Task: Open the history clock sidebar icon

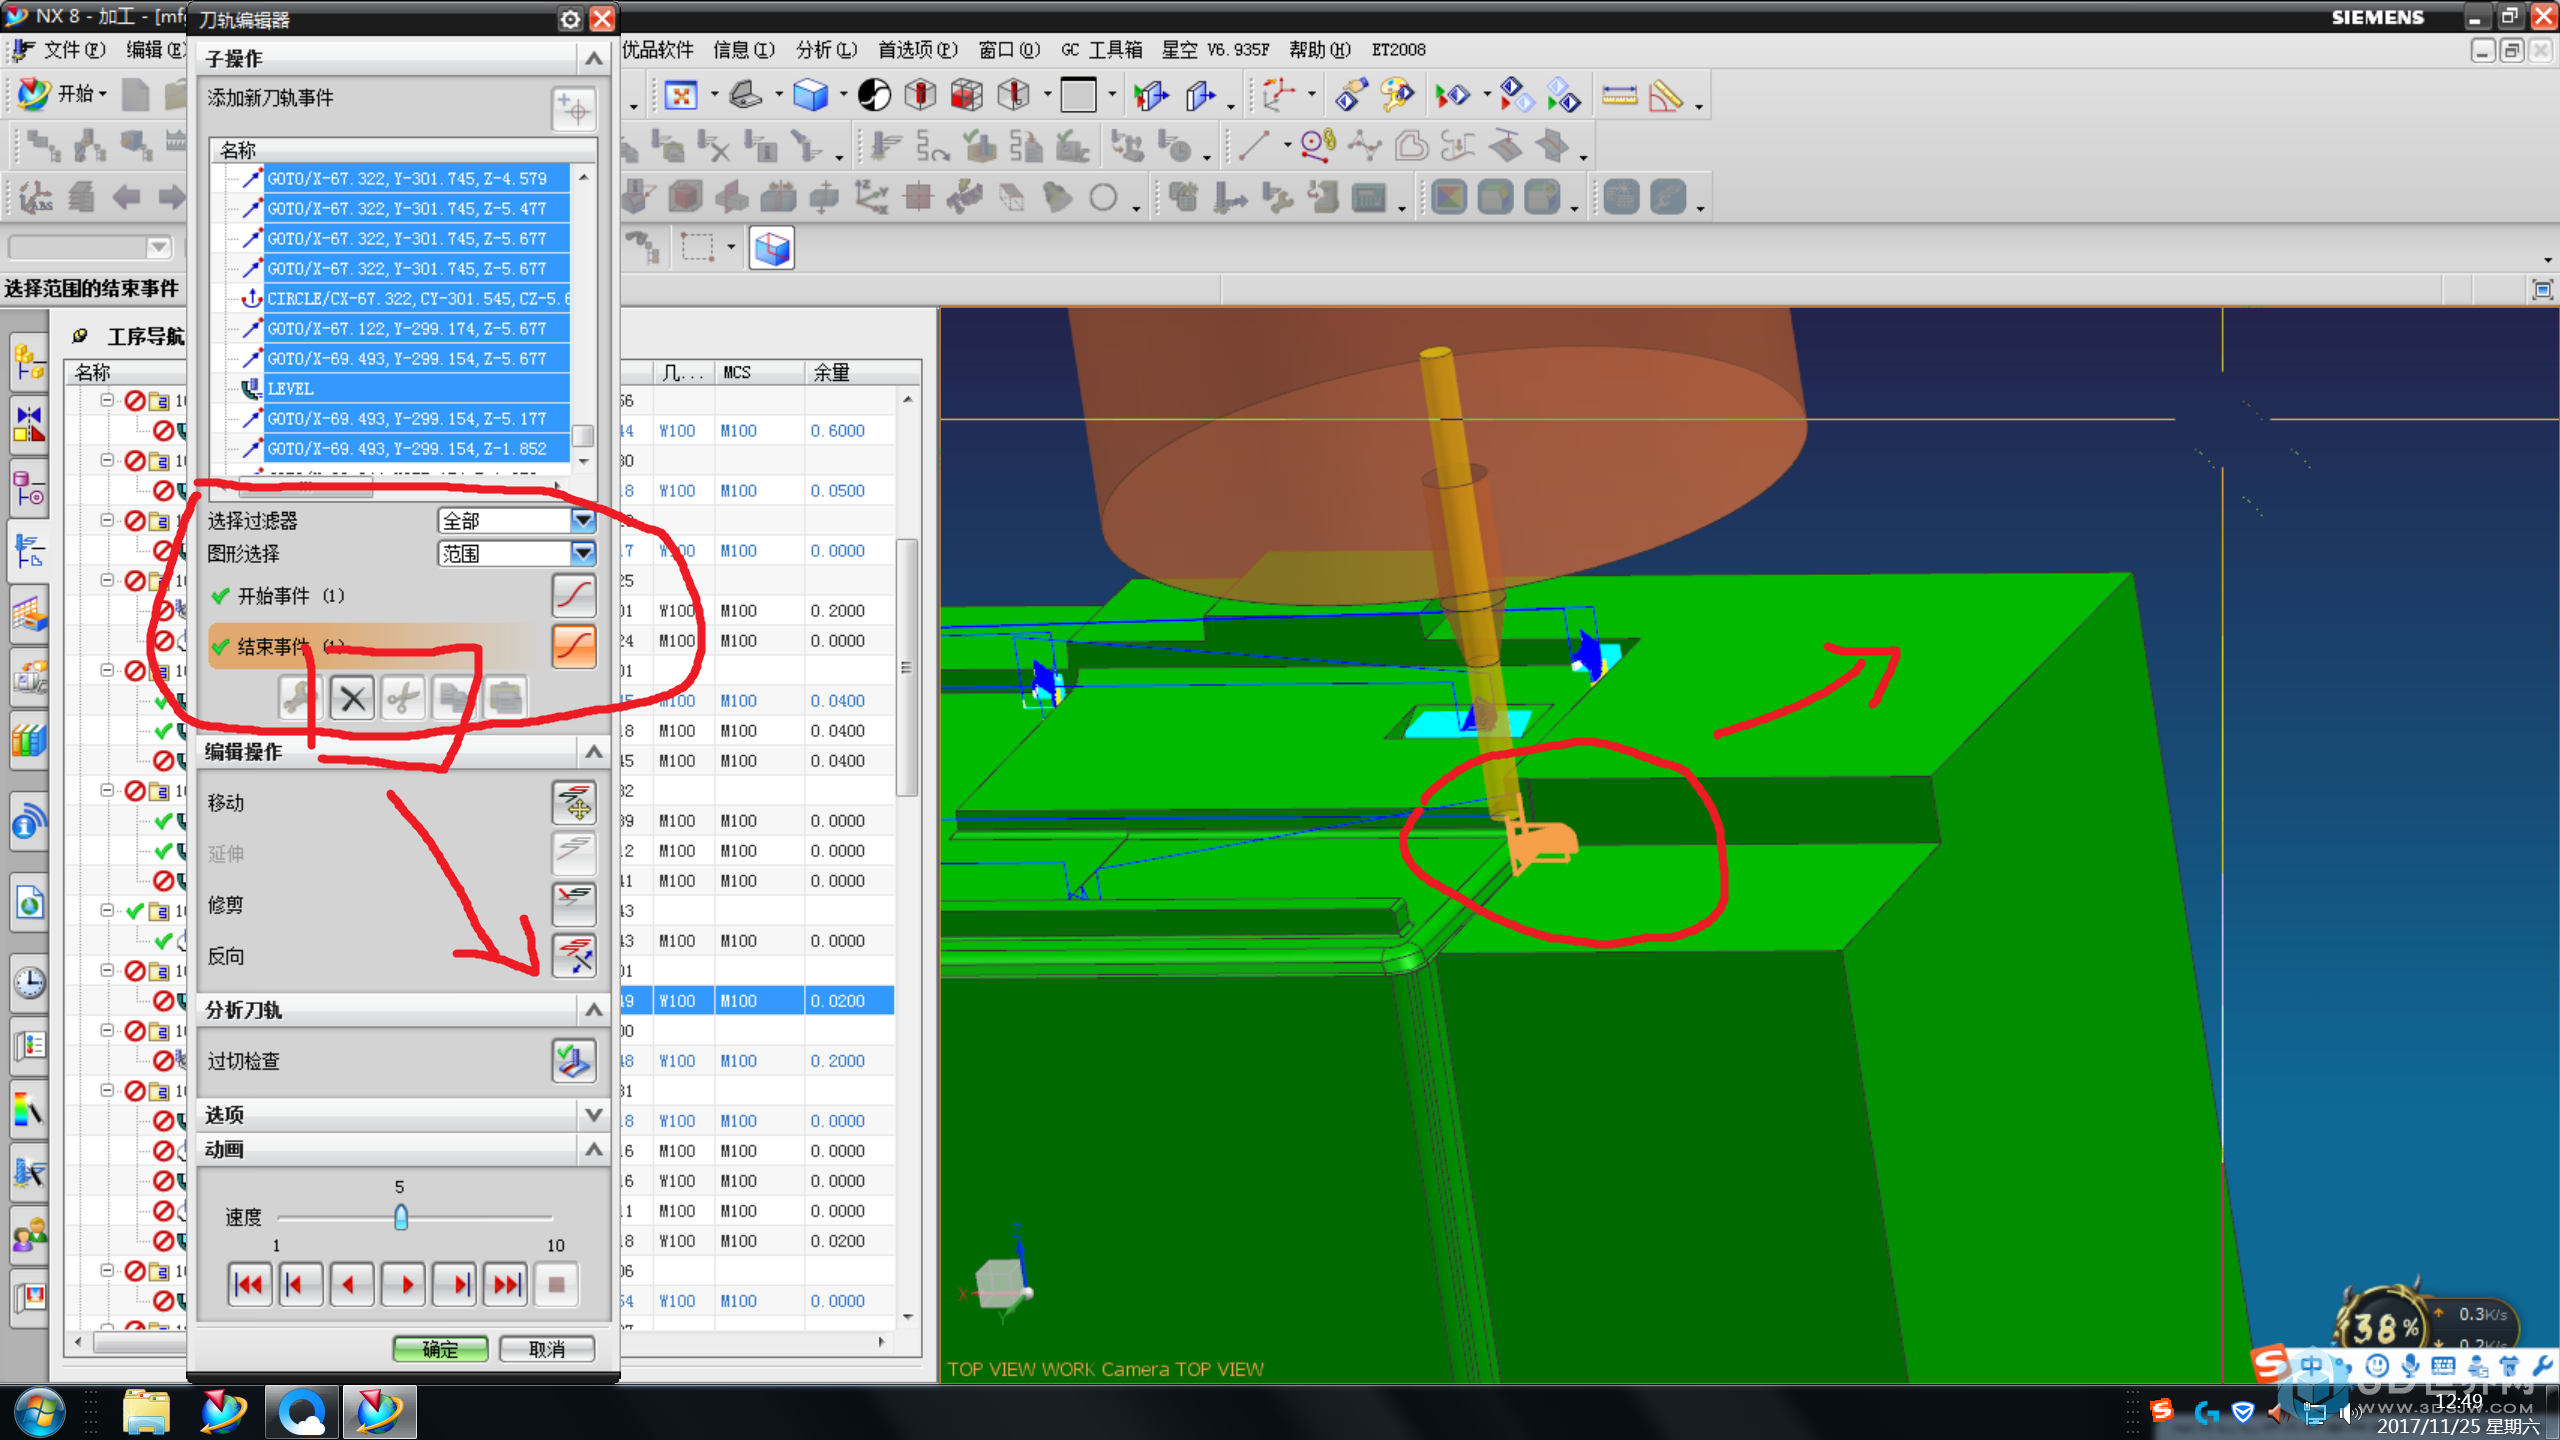Action: (x=30, y=983)
